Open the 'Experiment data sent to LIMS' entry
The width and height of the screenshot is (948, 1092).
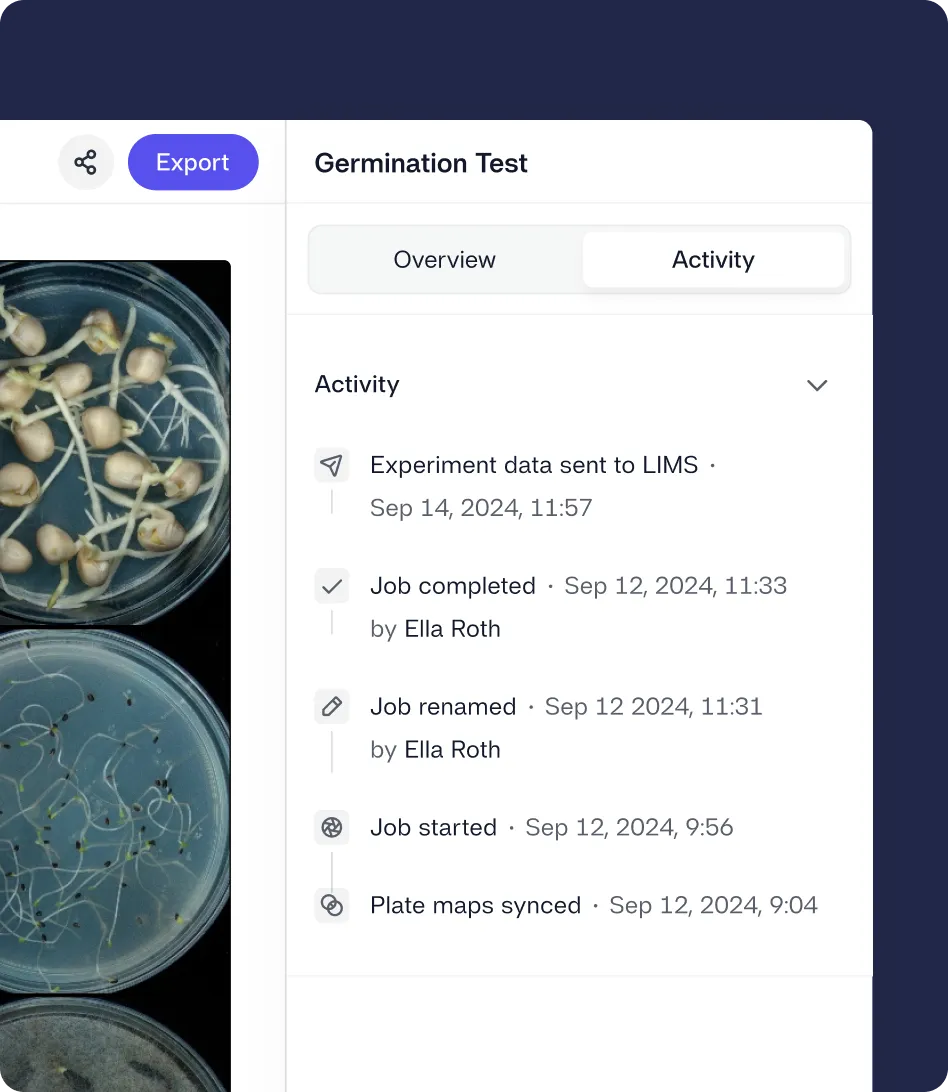pos(534,465)
